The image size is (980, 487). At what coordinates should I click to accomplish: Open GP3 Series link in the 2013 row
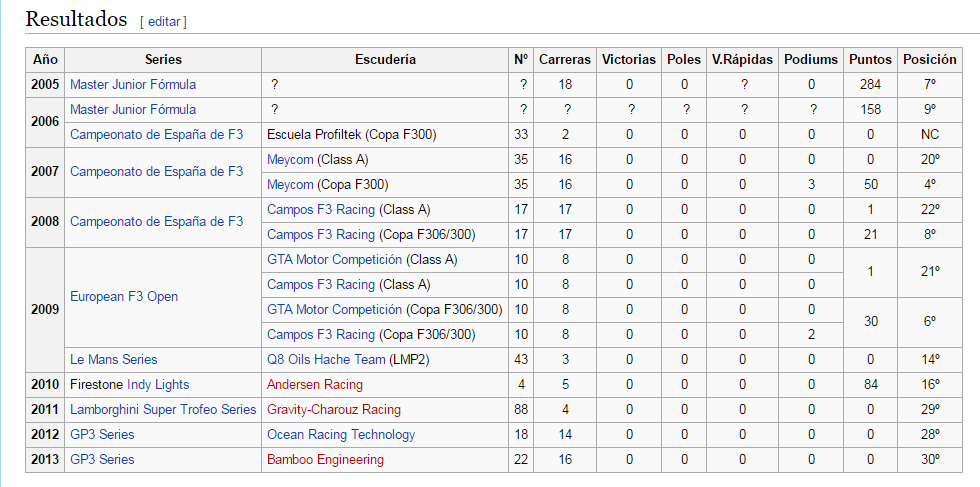(x=102, y=459)
